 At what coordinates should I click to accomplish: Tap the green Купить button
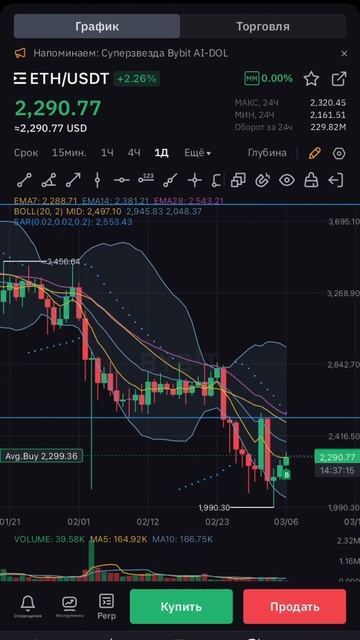(x=181, y=606)
